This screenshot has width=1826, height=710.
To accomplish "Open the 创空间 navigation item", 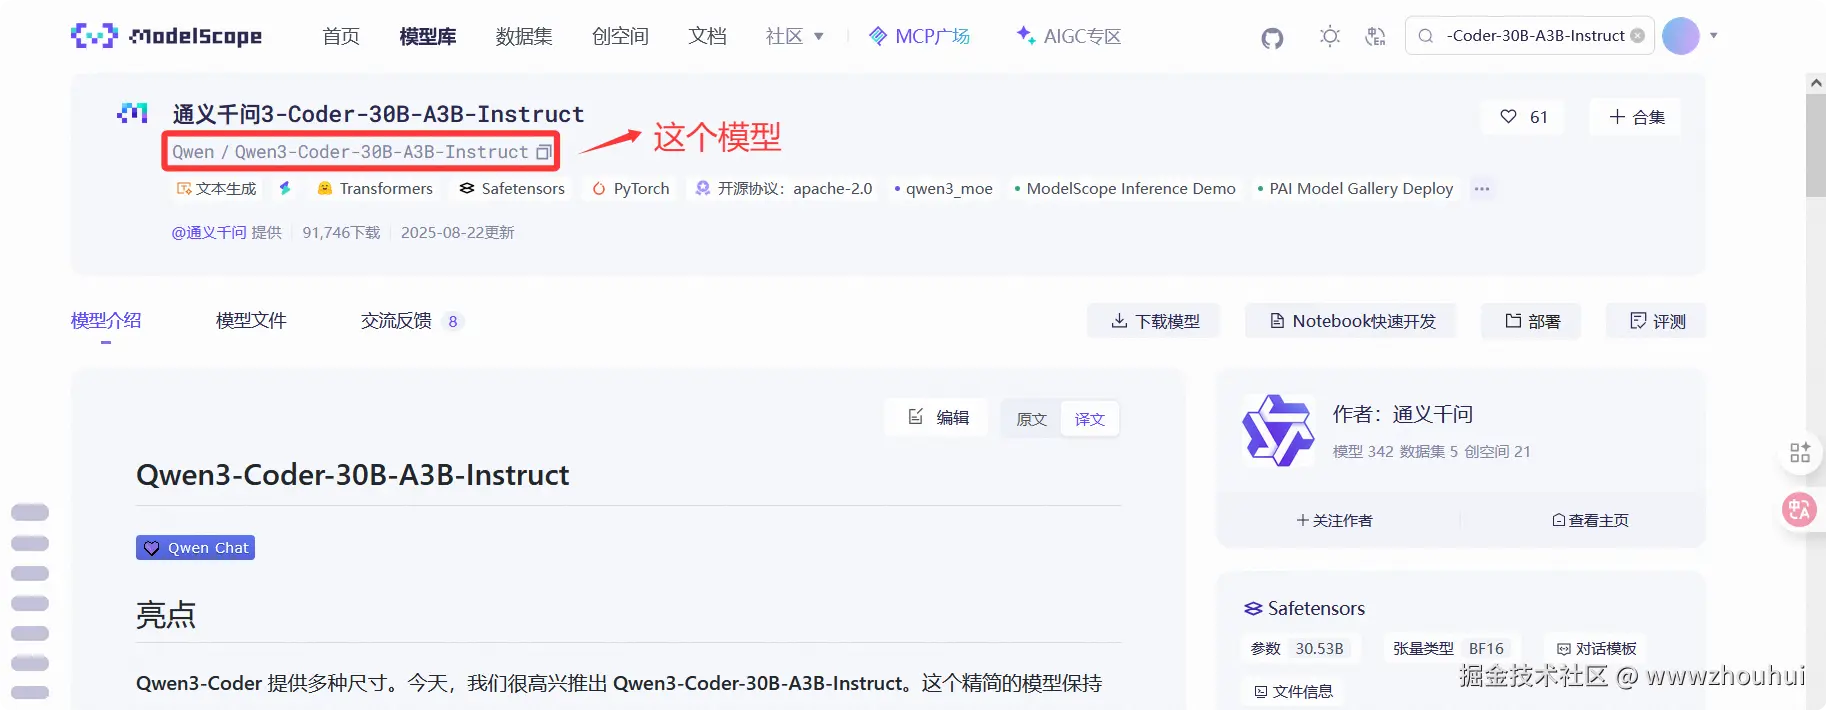I will tap(620, 36).
